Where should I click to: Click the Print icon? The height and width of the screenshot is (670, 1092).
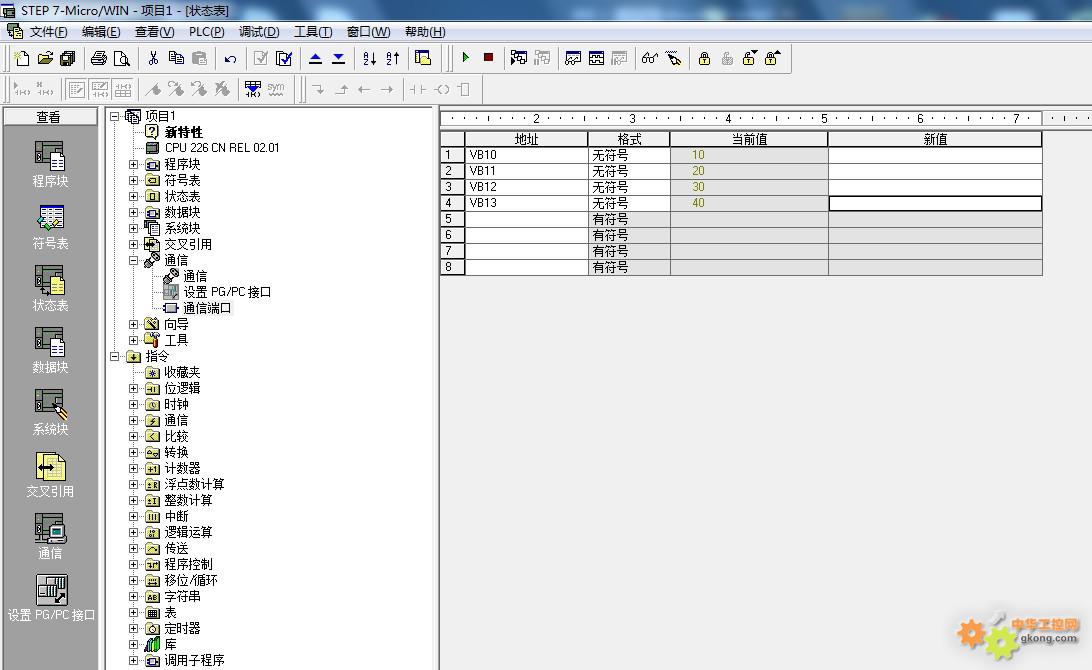99,59
